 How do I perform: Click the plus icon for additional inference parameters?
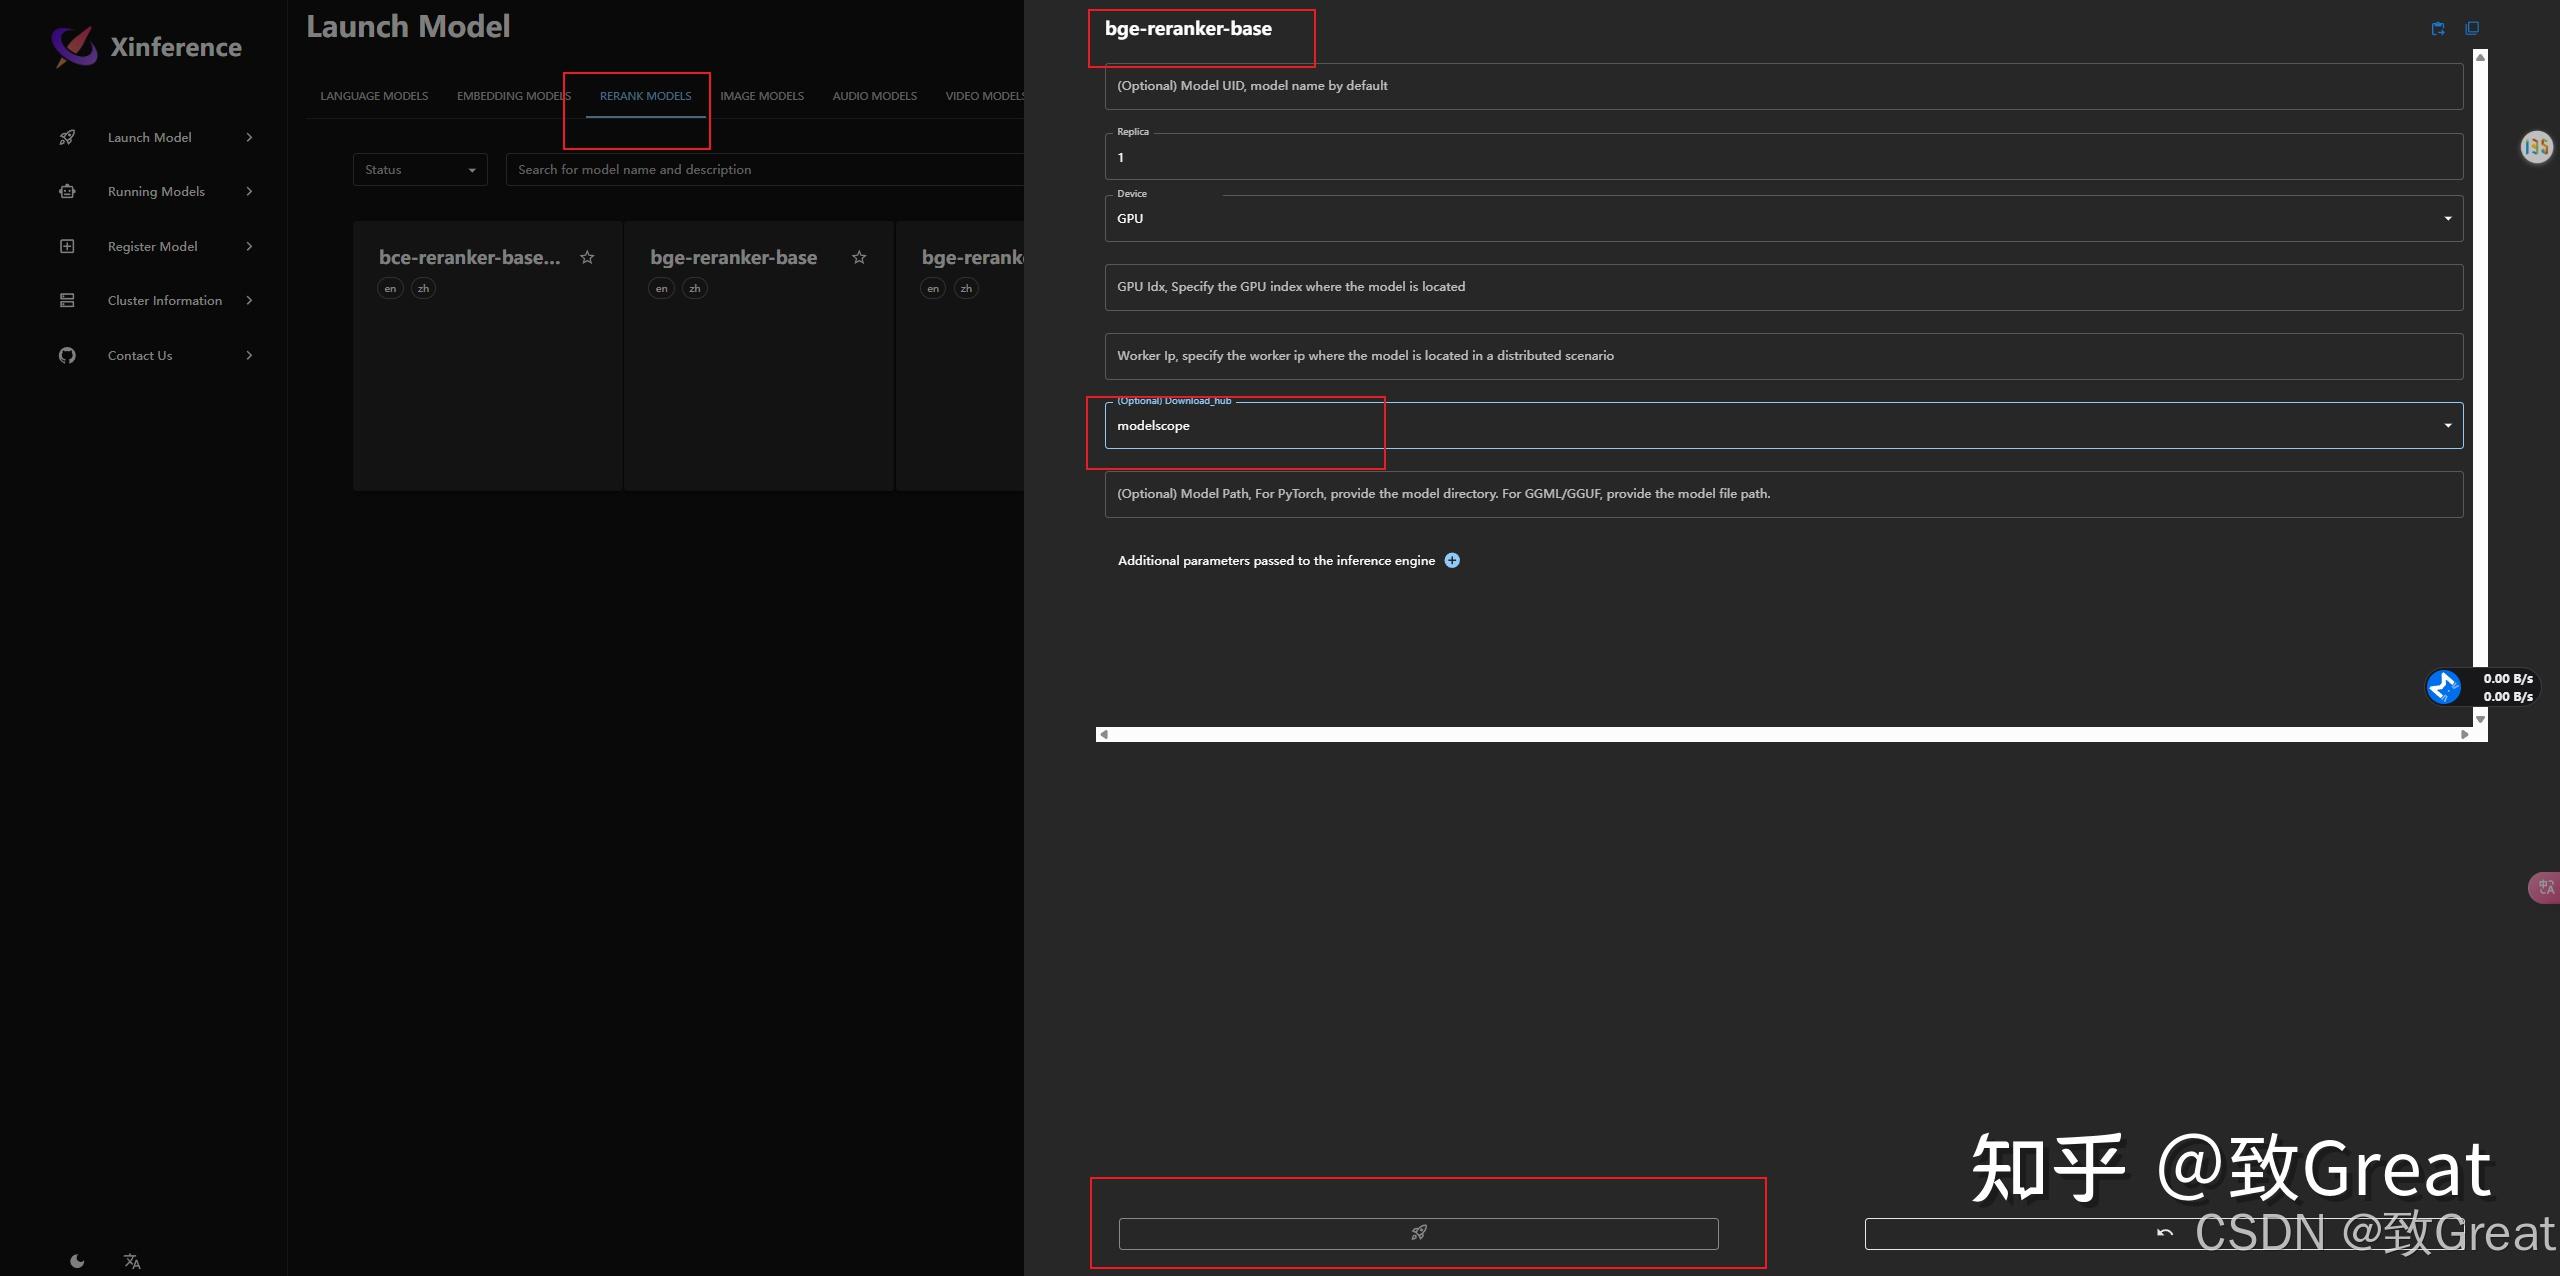point(1452,560)
